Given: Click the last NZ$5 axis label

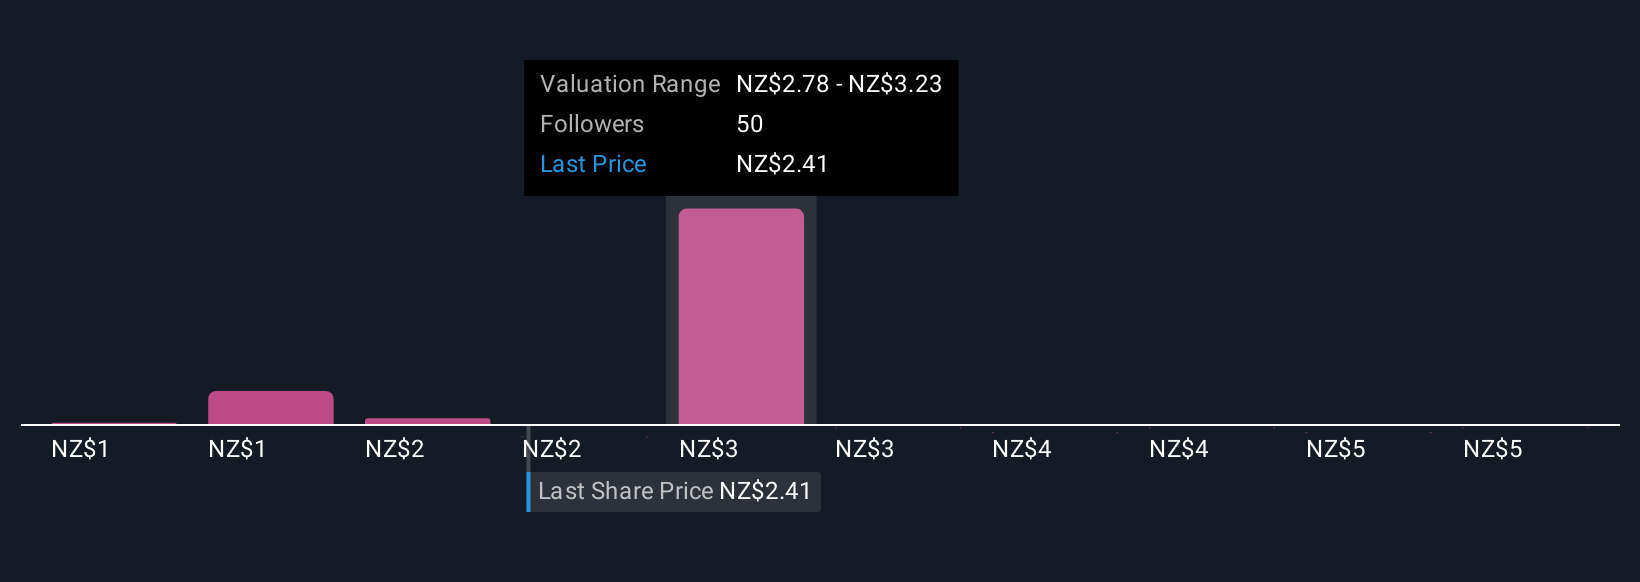Looking at the screenshot, I should coord(1493,449).
